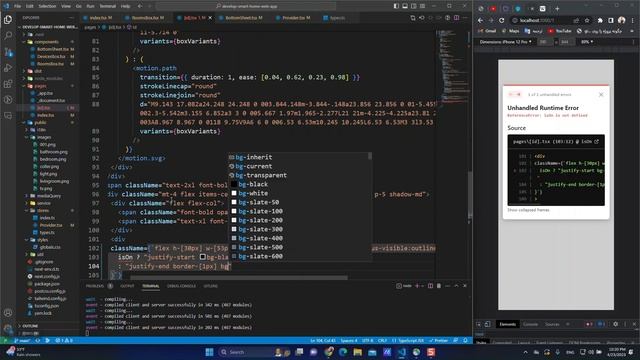Expand the OUTLINE section

30,326
